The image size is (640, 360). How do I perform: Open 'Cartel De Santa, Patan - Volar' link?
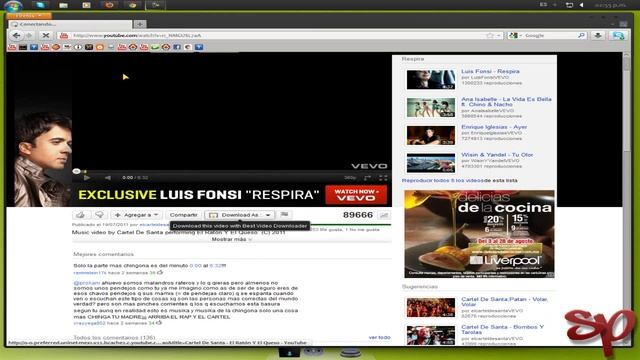(x=504, y=302)
